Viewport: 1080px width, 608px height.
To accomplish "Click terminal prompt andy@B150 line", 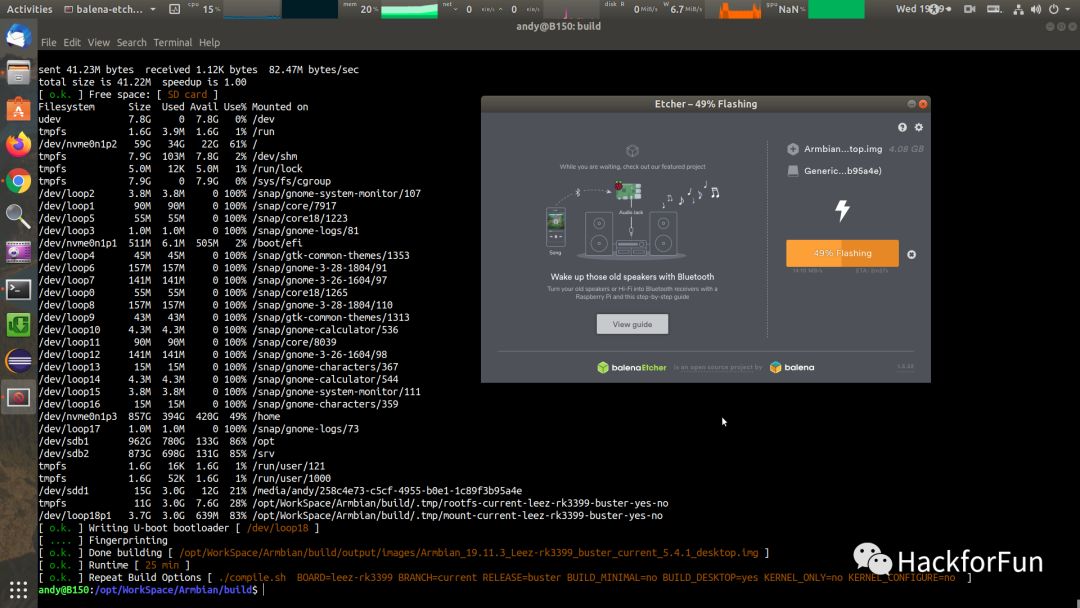I will click(148, 590).
